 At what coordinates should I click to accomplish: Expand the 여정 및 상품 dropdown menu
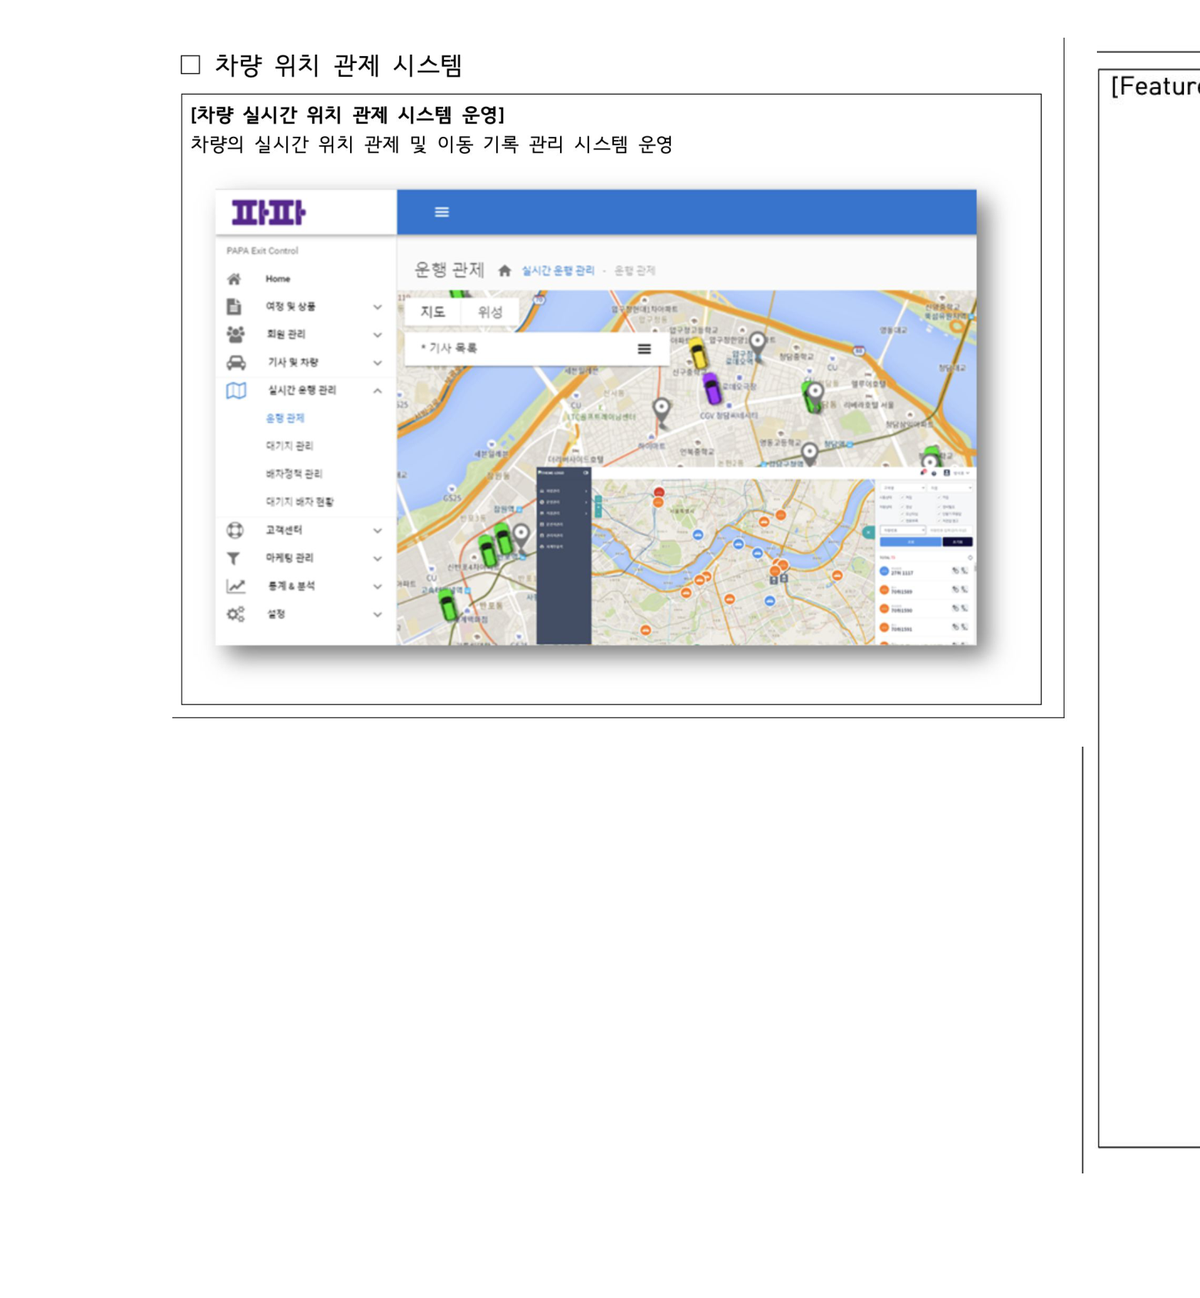[x=378, y=307]
